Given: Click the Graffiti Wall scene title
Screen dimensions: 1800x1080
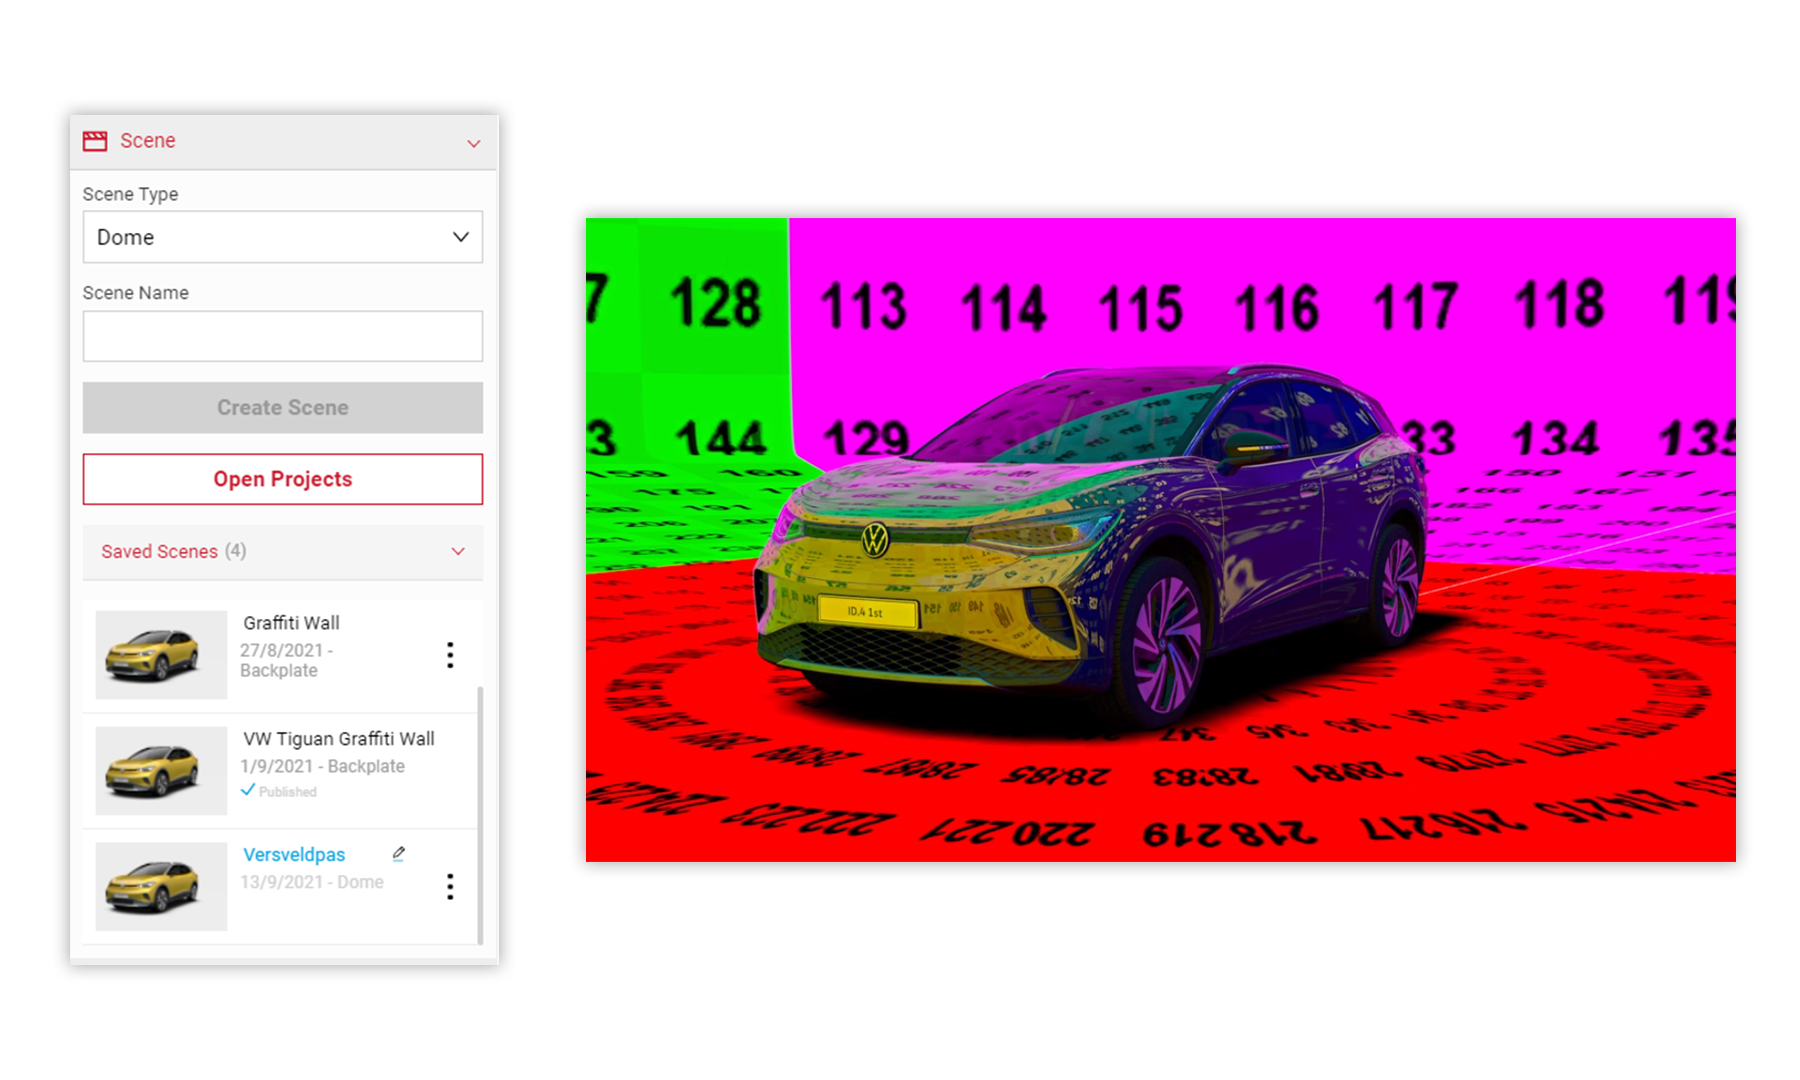Looking at the screenshot, I should [291, 622].
